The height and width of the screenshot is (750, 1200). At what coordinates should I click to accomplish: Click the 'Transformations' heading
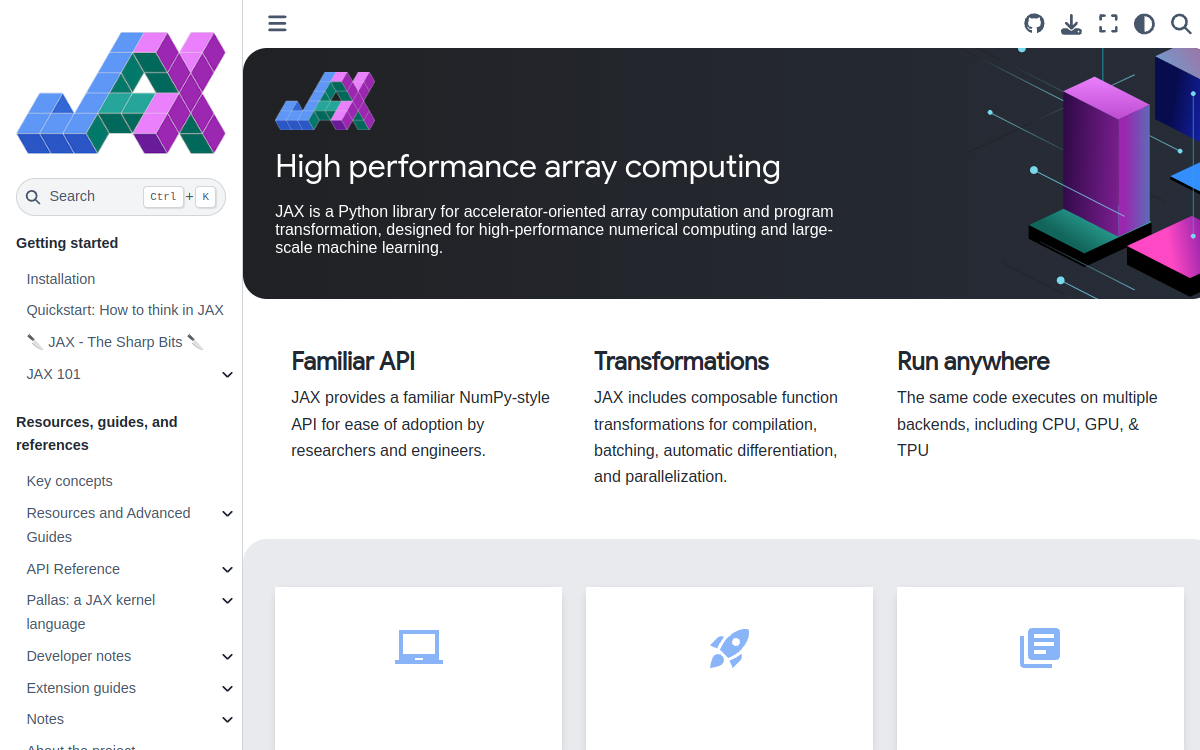point(682,361)
